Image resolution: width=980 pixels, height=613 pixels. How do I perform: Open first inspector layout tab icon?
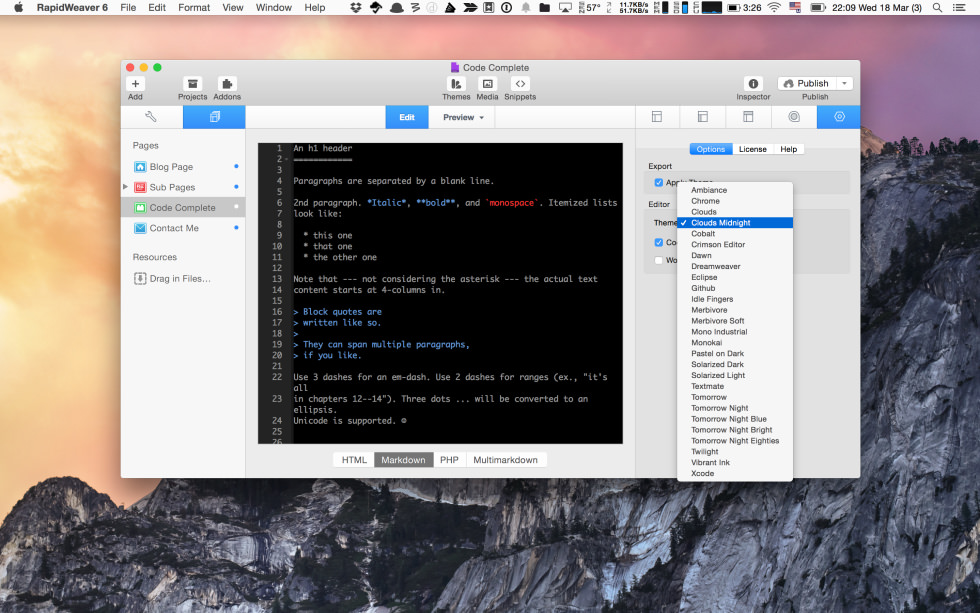click(657, 117)
